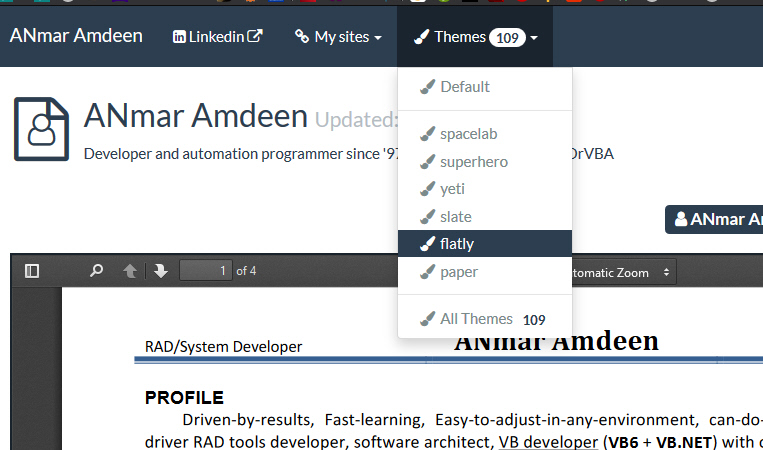Switch to the slate theme
The height and width of the screenshot is (450, 763).
(x=455, y=217)
